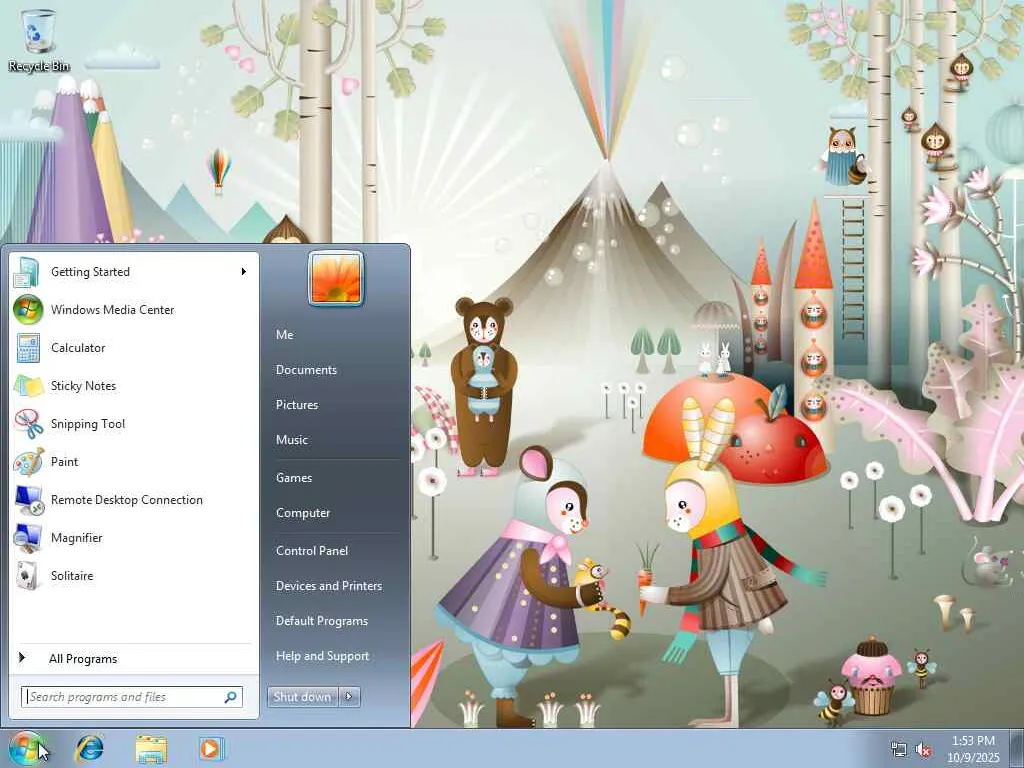1024x768 pixels.
Task: Open Computer from the Start menu
Action: [x=303, y=513]
